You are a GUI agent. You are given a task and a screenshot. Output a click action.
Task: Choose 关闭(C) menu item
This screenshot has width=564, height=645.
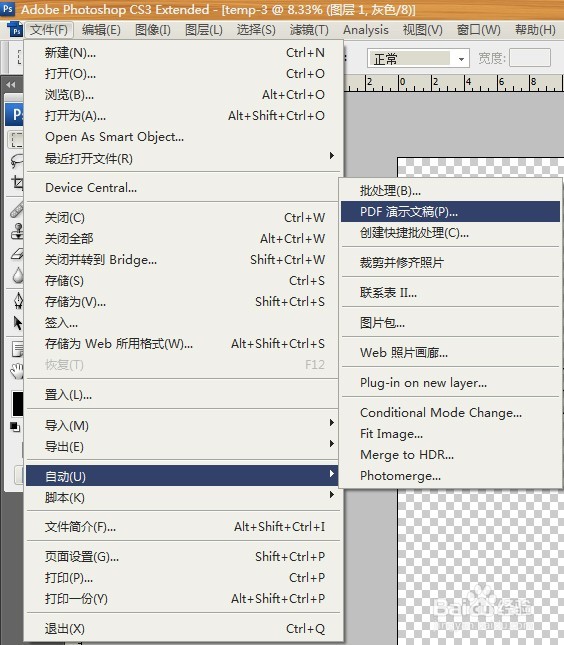(183, 218)
